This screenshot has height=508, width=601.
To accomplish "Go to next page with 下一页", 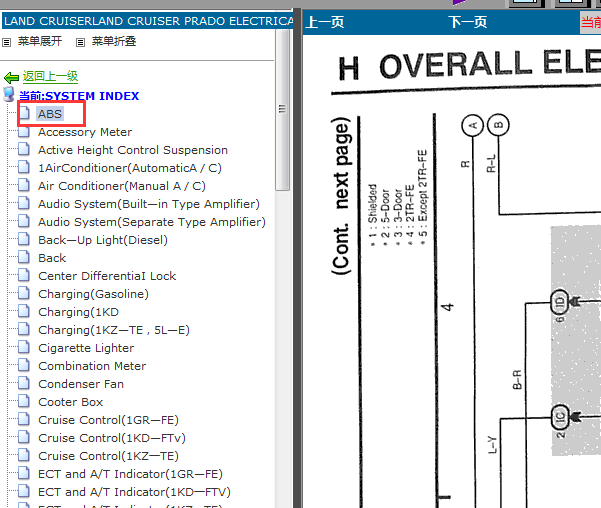I will tap(468, 22).
